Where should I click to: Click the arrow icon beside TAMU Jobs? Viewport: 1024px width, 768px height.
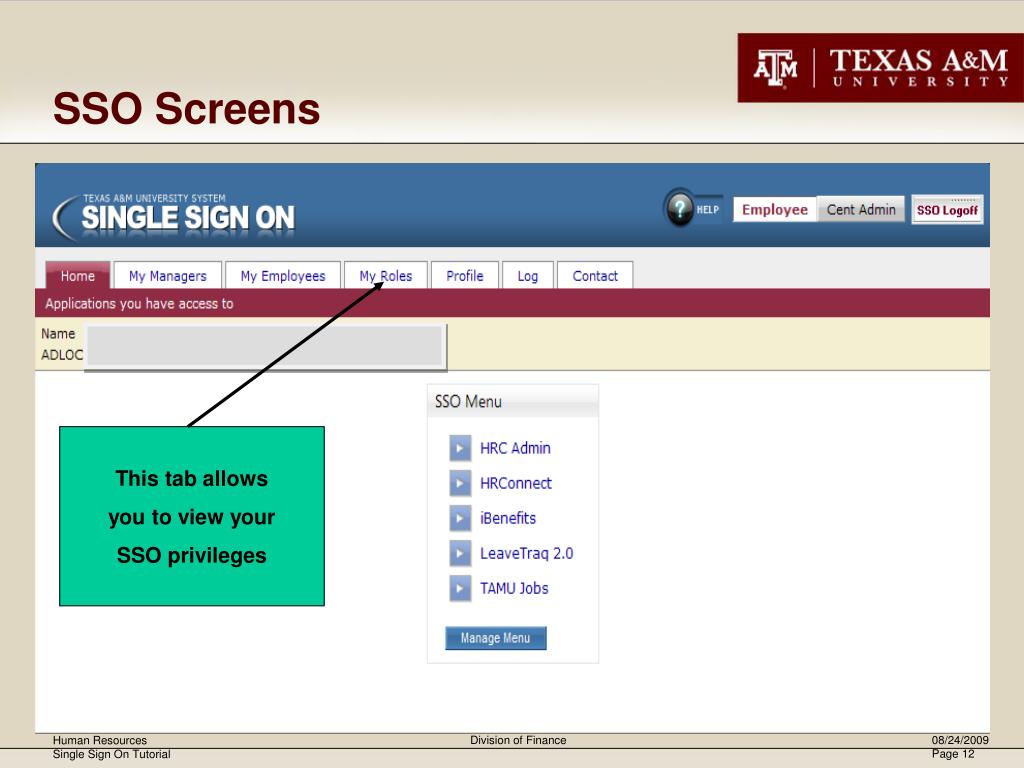(460, 588)
